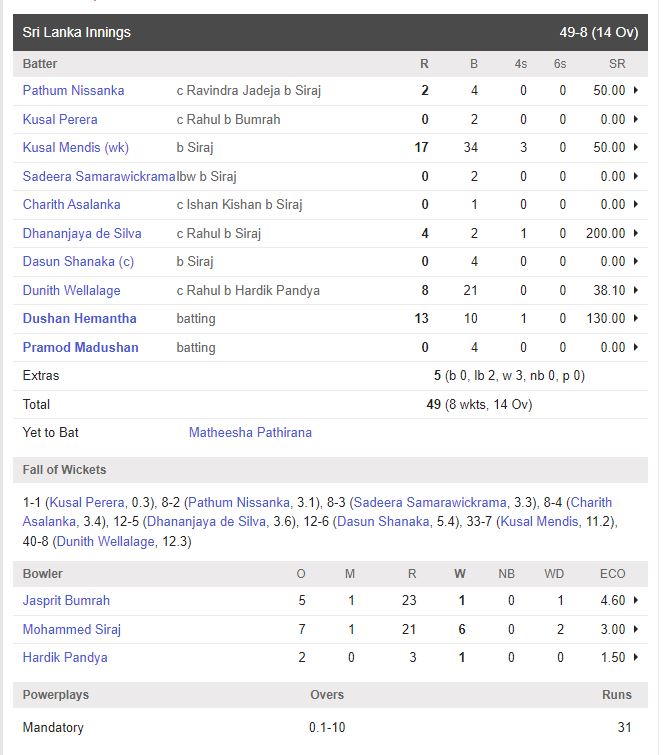Viewport: 663px width, 755px height.
Task: Expand Dunith Wellalage row arrow
Action: (636, 291)
